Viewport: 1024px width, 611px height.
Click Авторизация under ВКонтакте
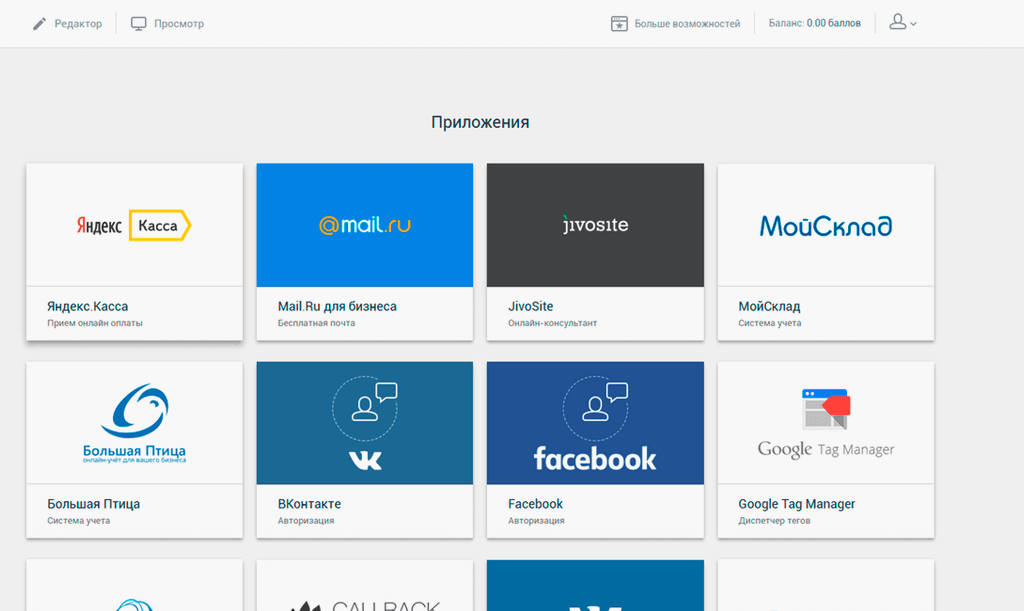(306, 521)
